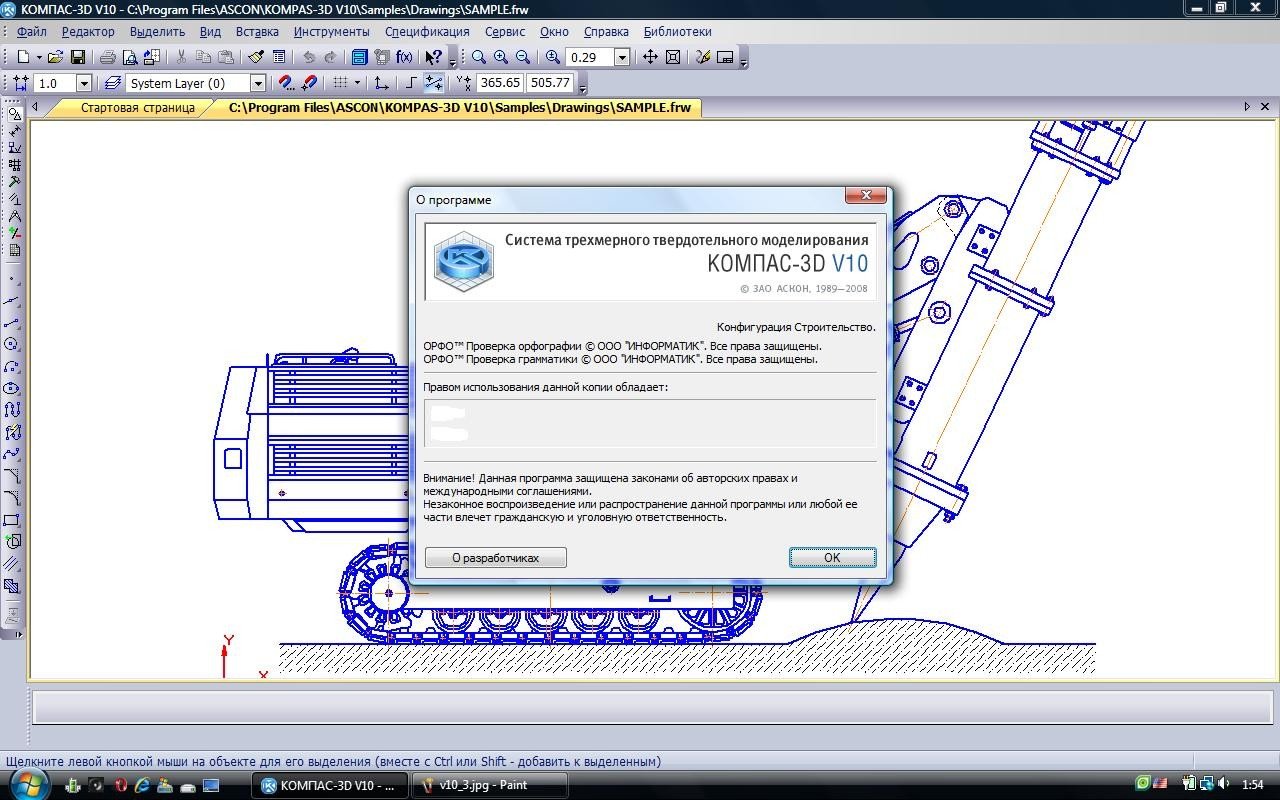The height and width of the screenshot is (800, 1280).
Task: Click the open file folder icon
Action: [55, 58]
